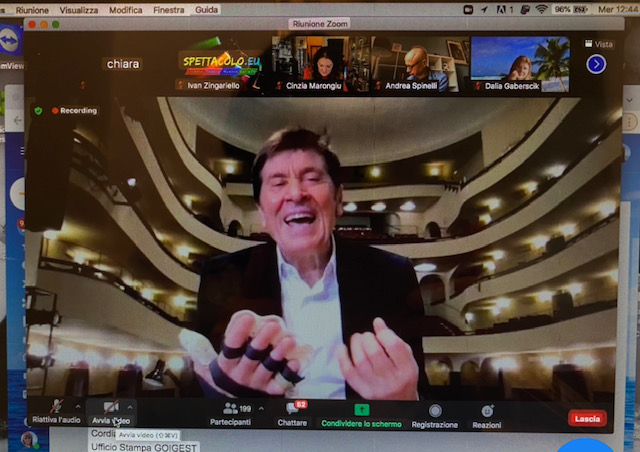
Task: Click the green shield encryption icon
Action: pyautogui.click(x=38, y=111)
